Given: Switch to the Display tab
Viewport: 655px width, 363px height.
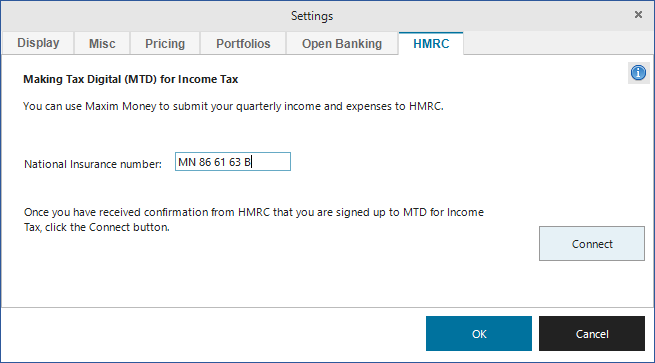Looking at the screenshot, I should [38, 43].
